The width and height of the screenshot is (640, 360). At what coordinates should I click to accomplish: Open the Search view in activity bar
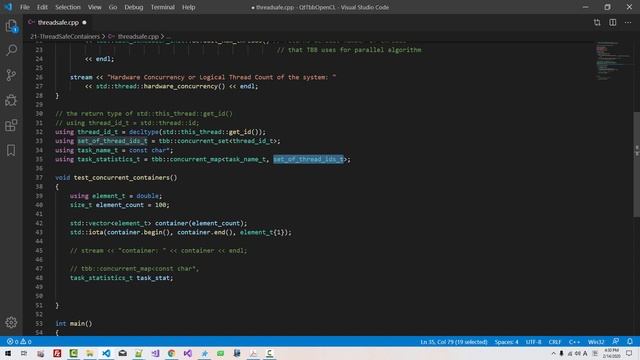click(x=11, y=50)
